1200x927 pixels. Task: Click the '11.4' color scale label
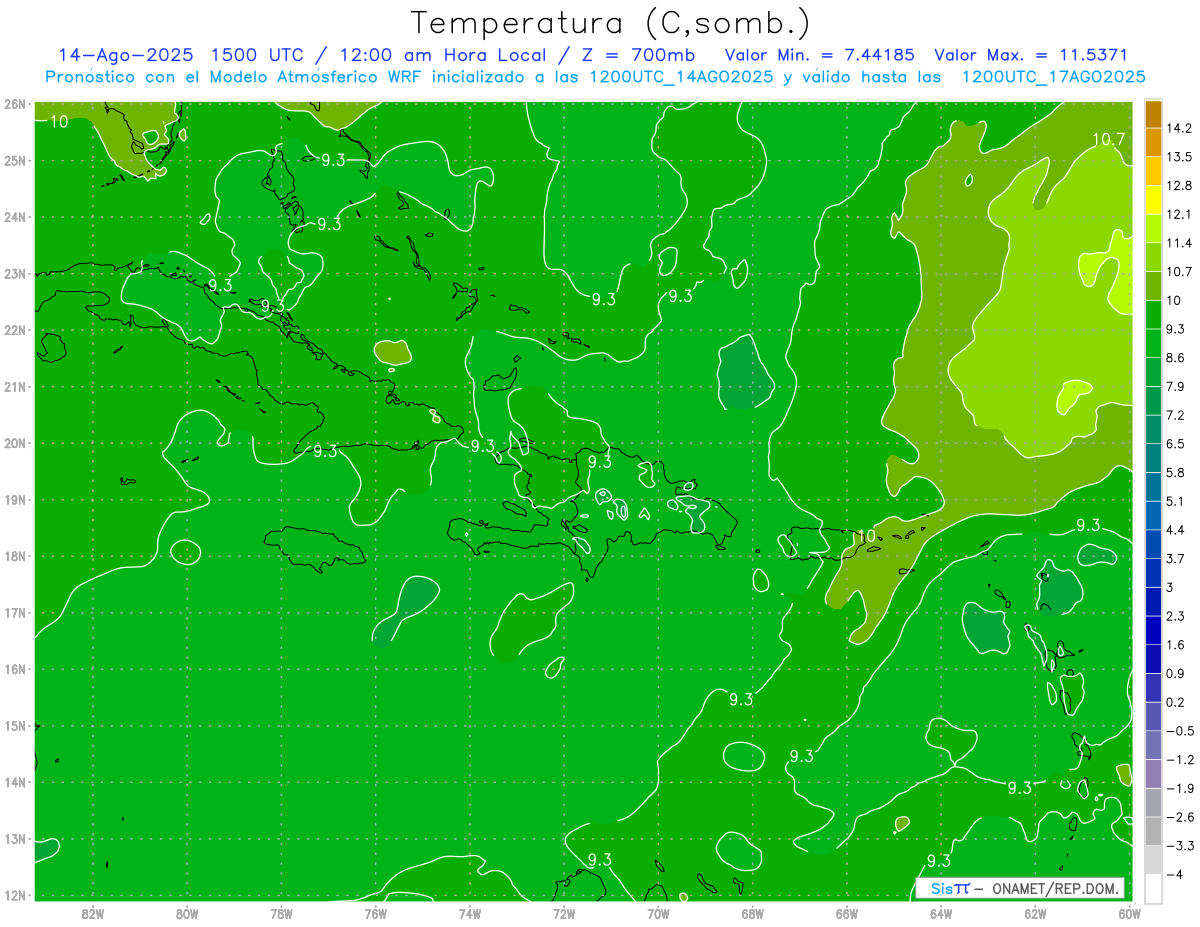[x=1179, y=243]
